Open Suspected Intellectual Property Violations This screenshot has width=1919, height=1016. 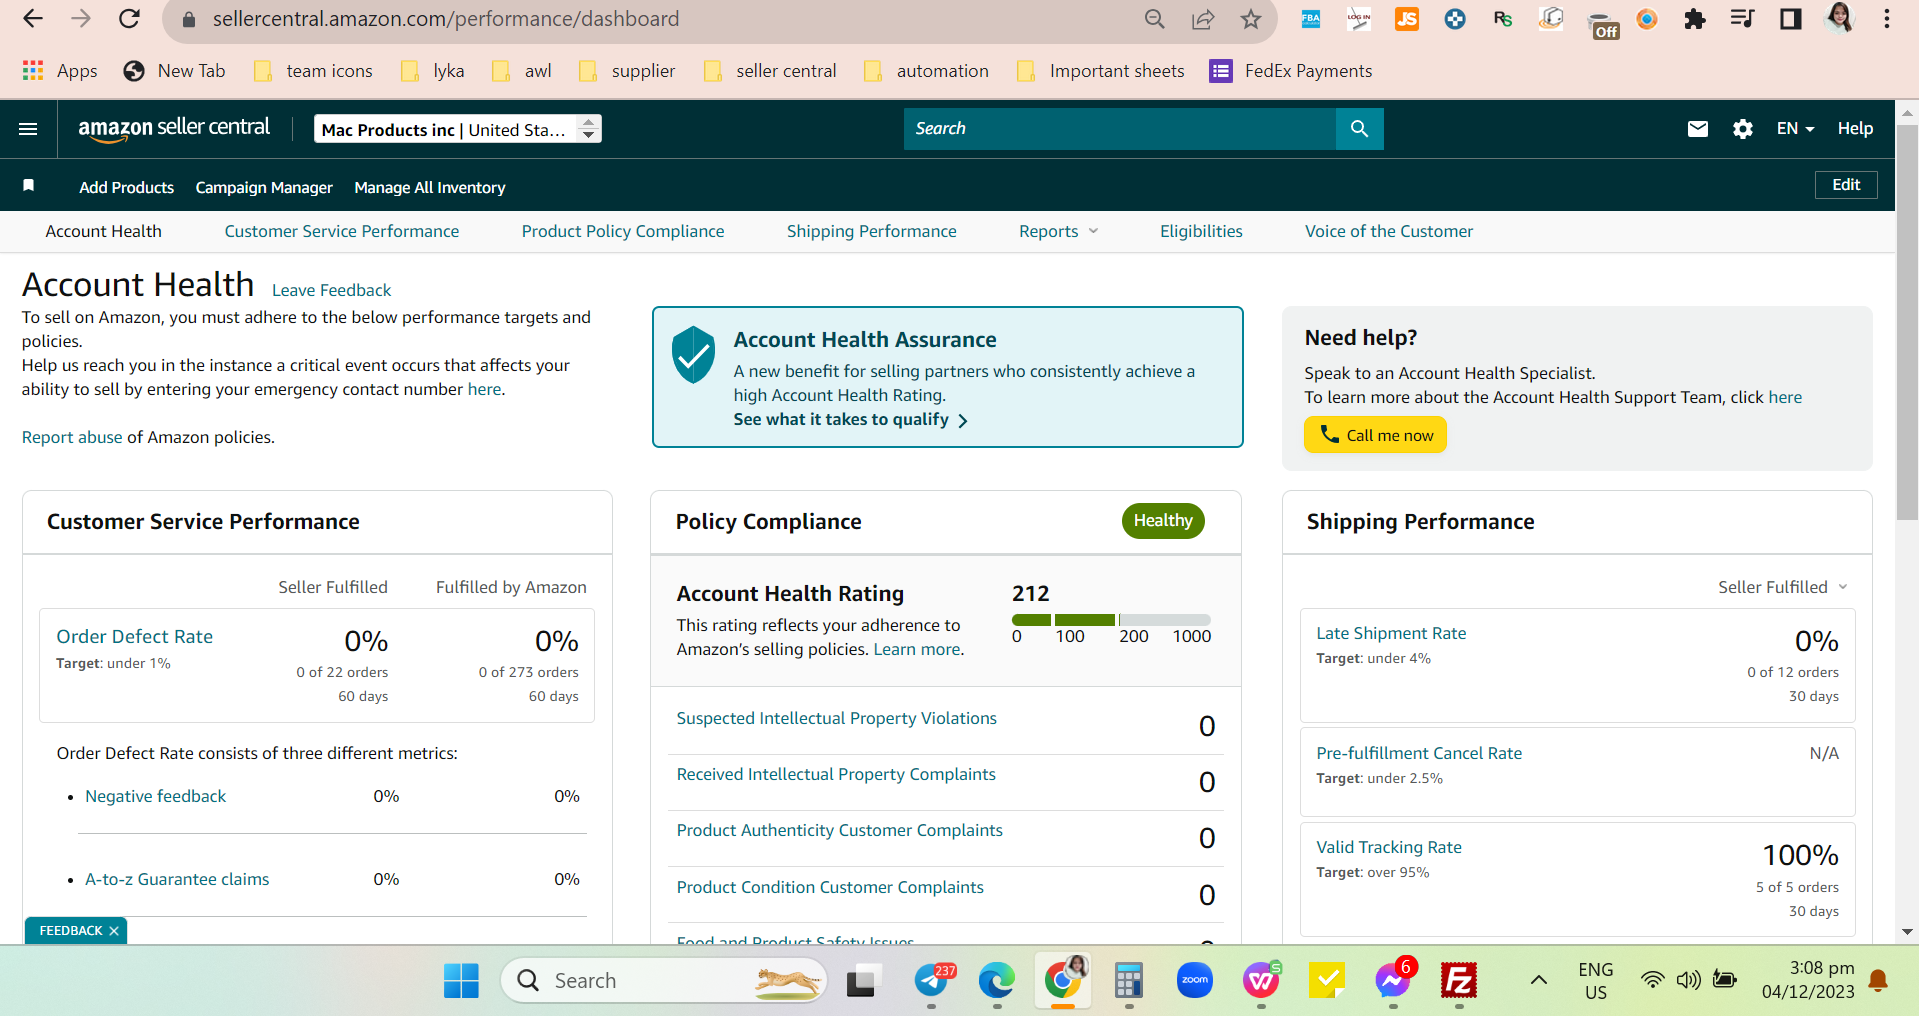pyautogui.click(x=837, y=718)
